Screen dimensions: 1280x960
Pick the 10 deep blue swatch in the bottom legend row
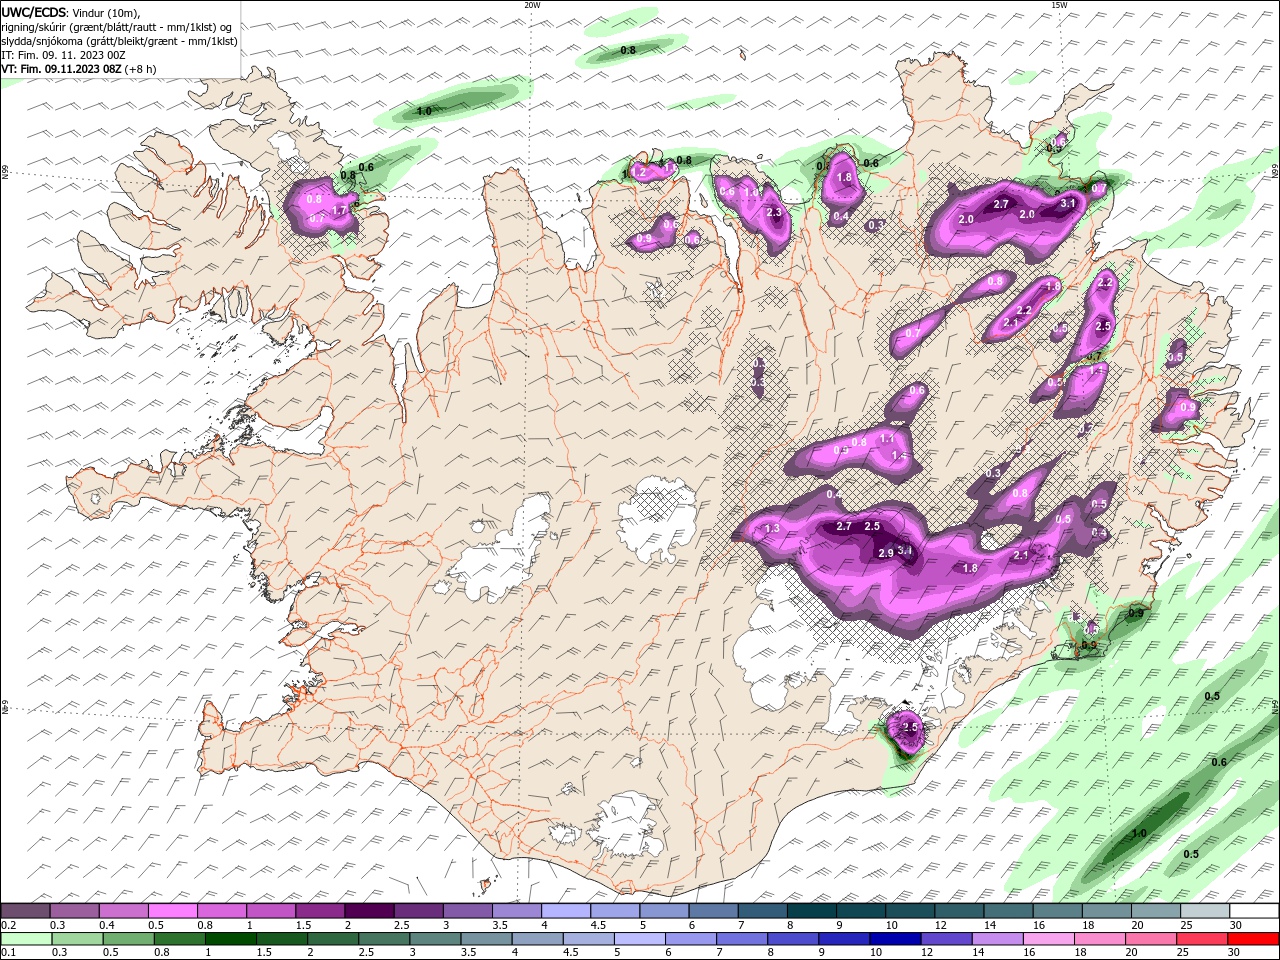896,939
